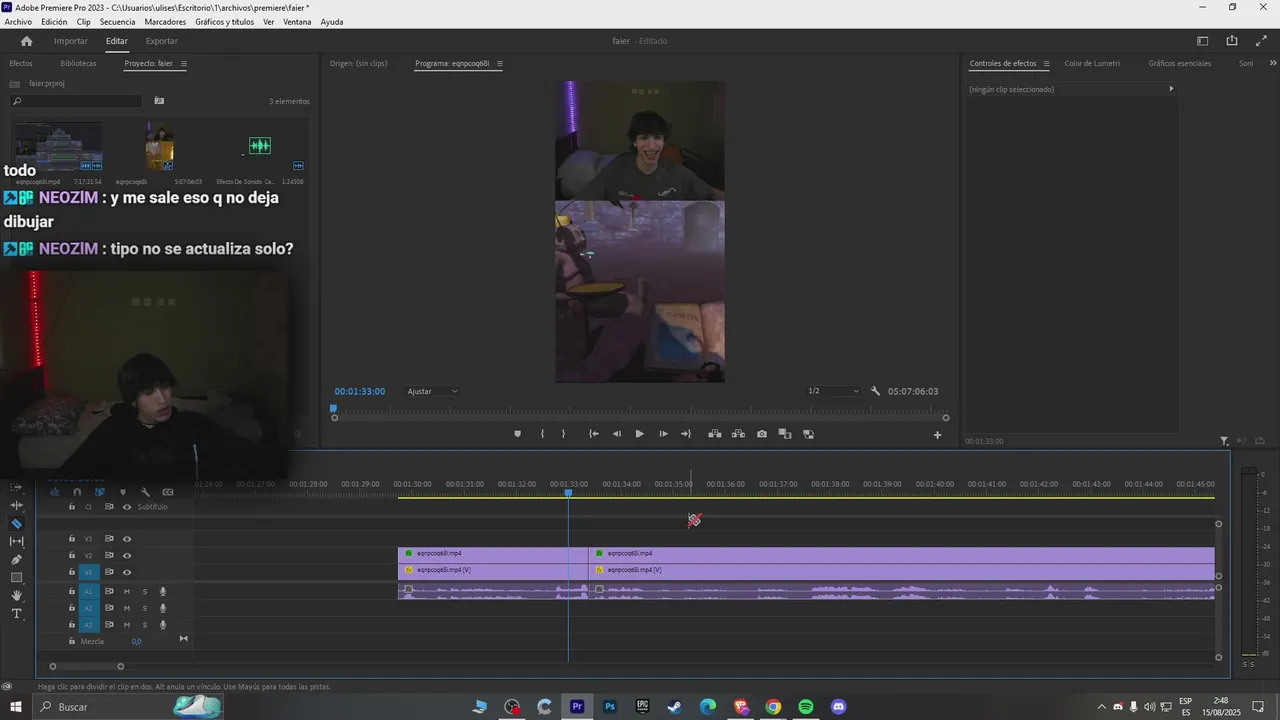Viewport: 1280px width, 720px height.
Task: Click the blue timeline playhead marker
Action: click(x=568, y=492)
